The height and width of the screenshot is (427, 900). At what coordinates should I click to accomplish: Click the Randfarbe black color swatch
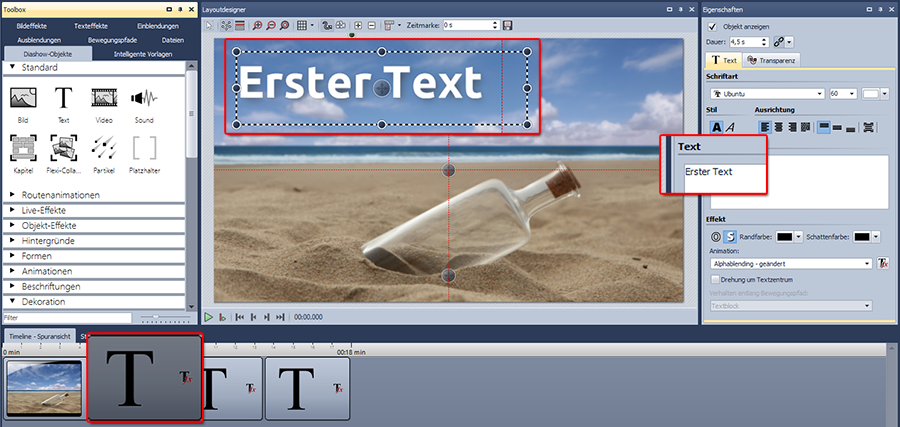click(x=785, y=236)
